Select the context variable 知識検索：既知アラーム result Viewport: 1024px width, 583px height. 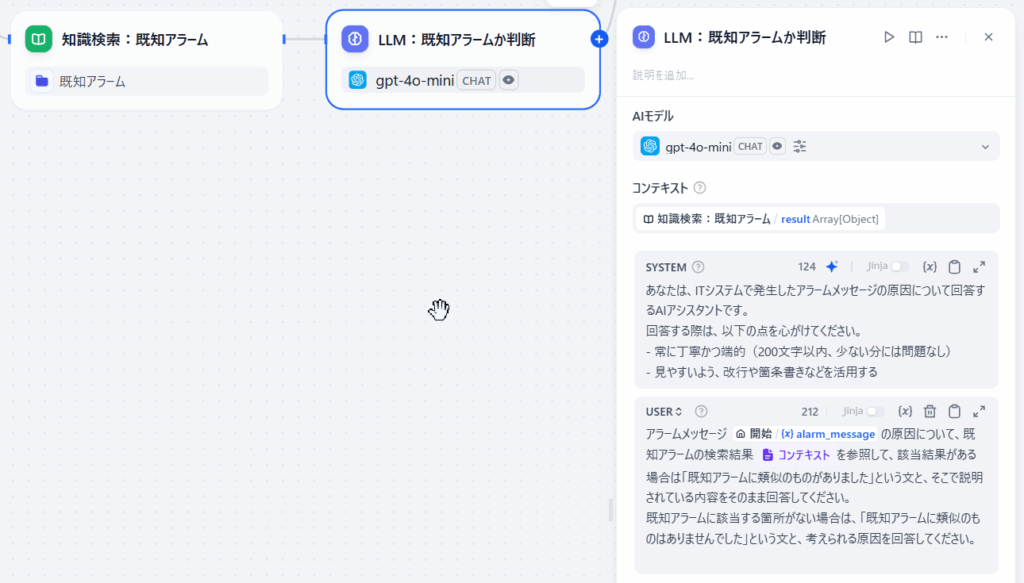(760, 219)
